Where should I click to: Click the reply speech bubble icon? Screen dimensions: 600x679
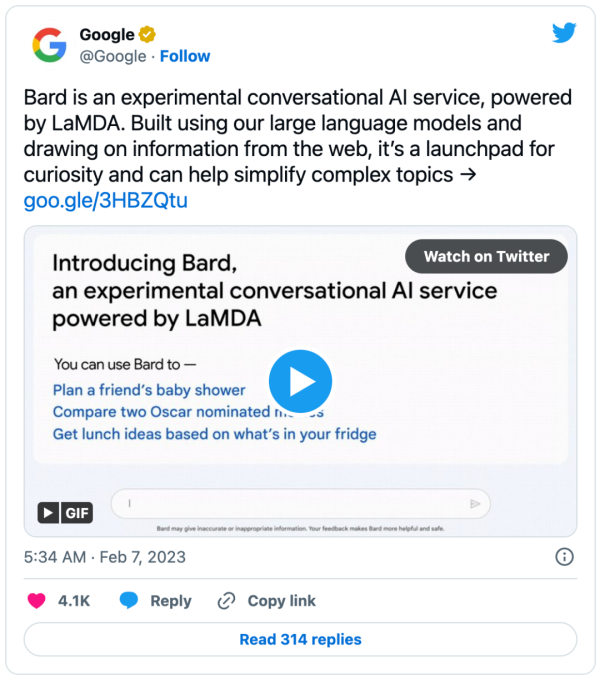(x=129, y=601)
